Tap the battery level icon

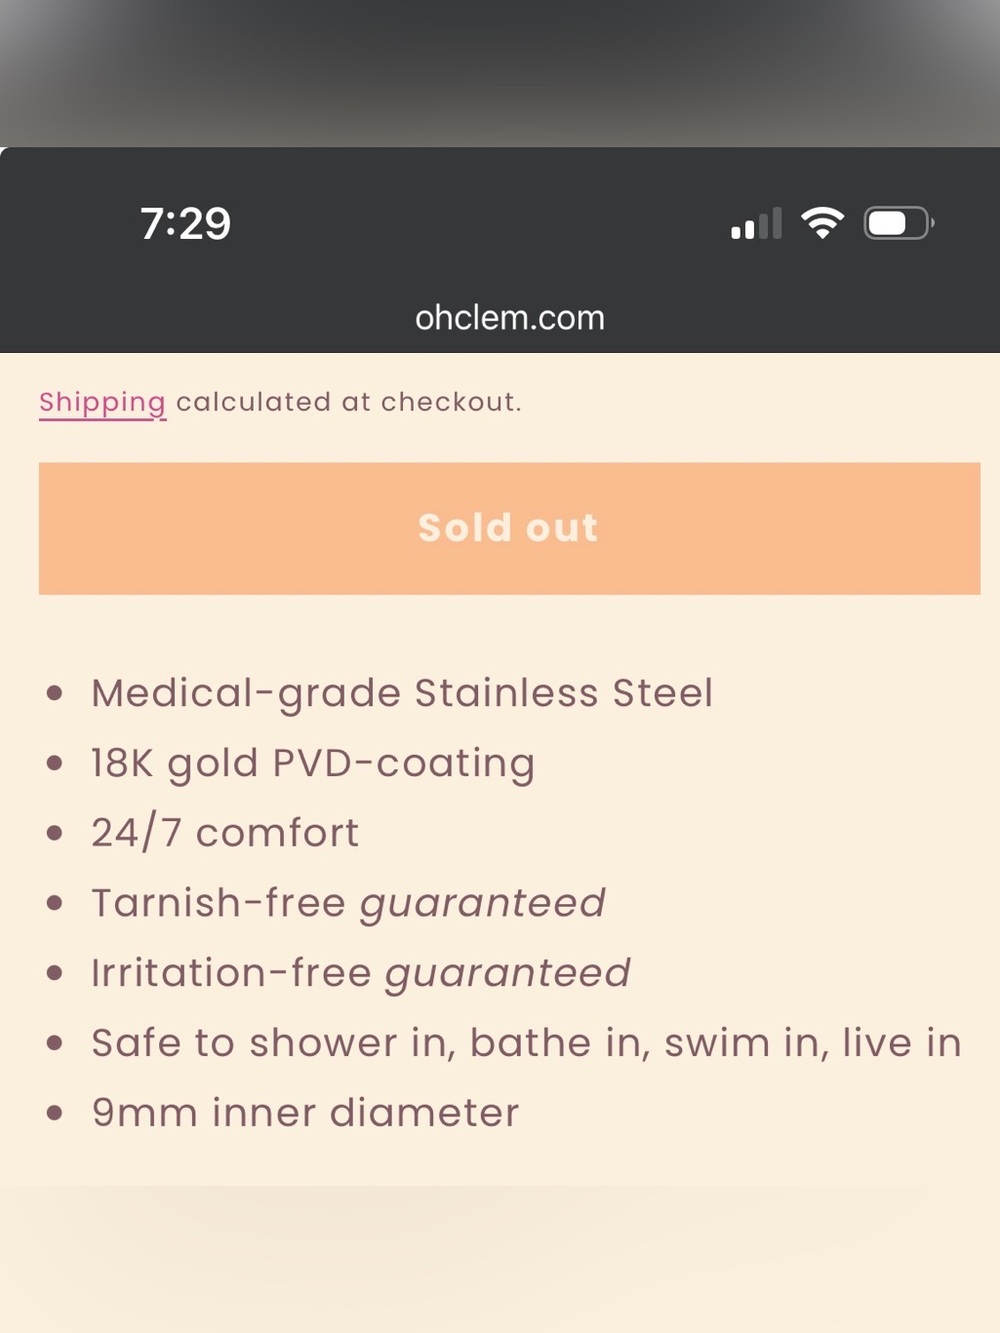pos(899,223)
